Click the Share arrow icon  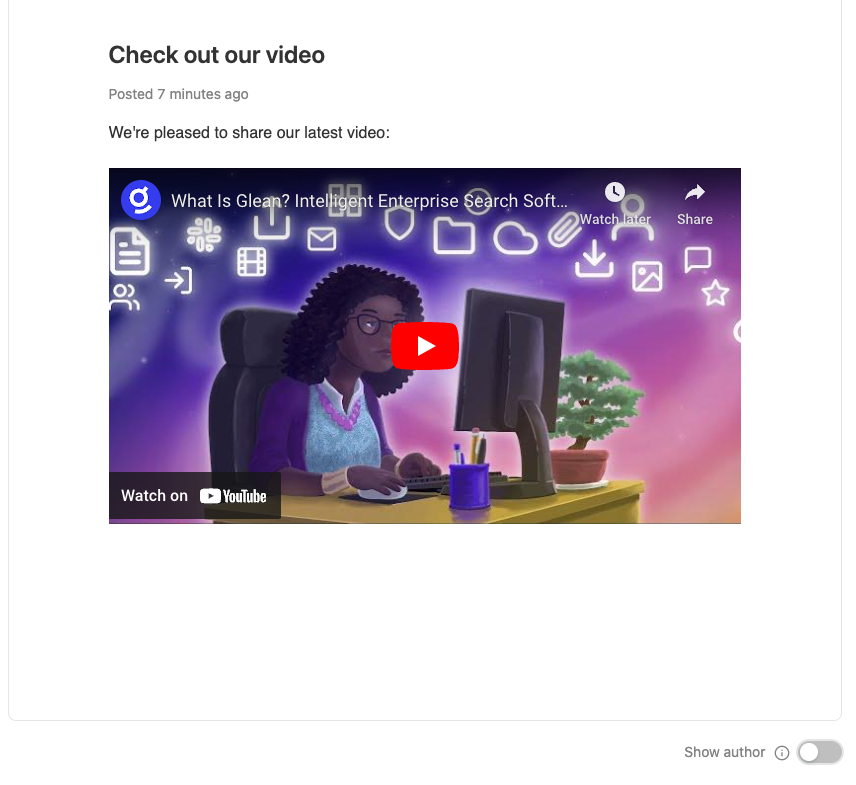tap(694, 192)
